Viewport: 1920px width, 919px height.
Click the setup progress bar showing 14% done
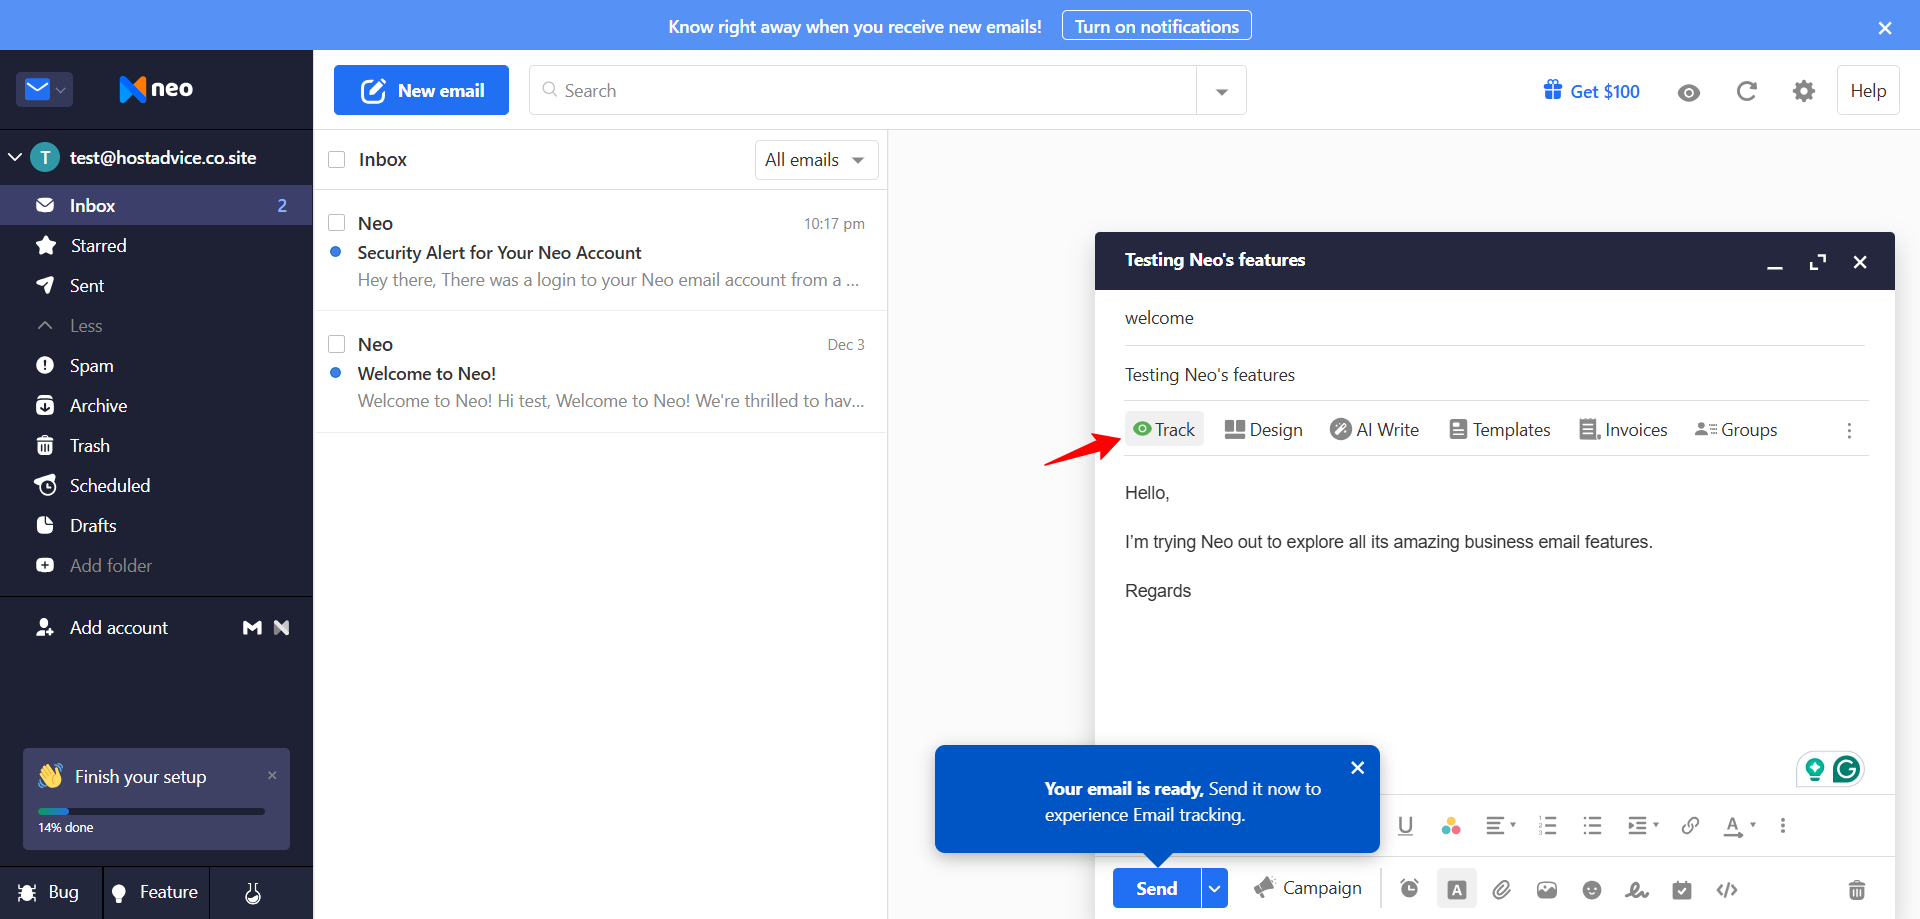click(x=151, y=811)
